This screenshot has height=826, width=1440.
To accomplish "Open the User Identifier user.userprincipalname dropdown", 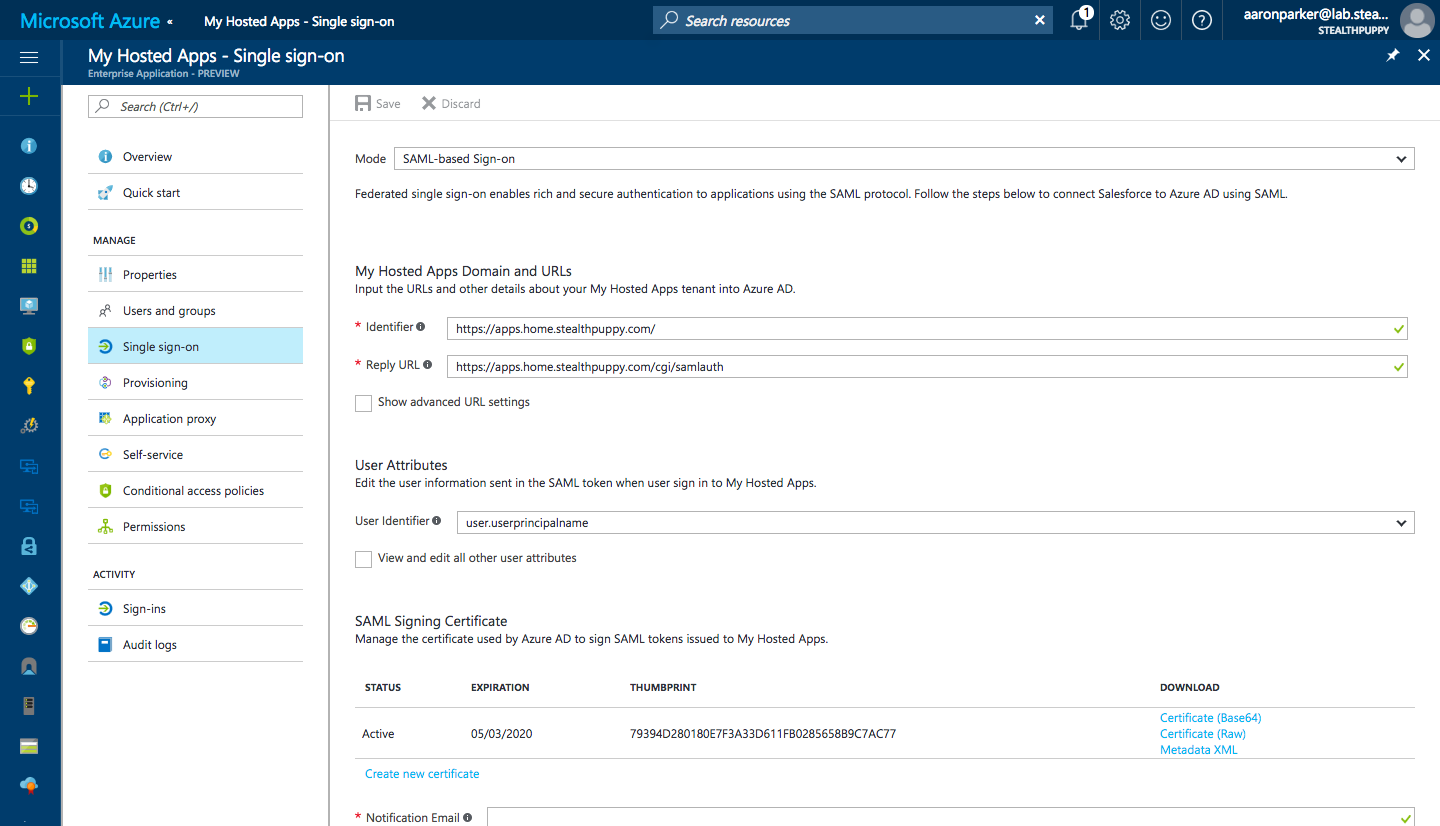I will (935, 522).
